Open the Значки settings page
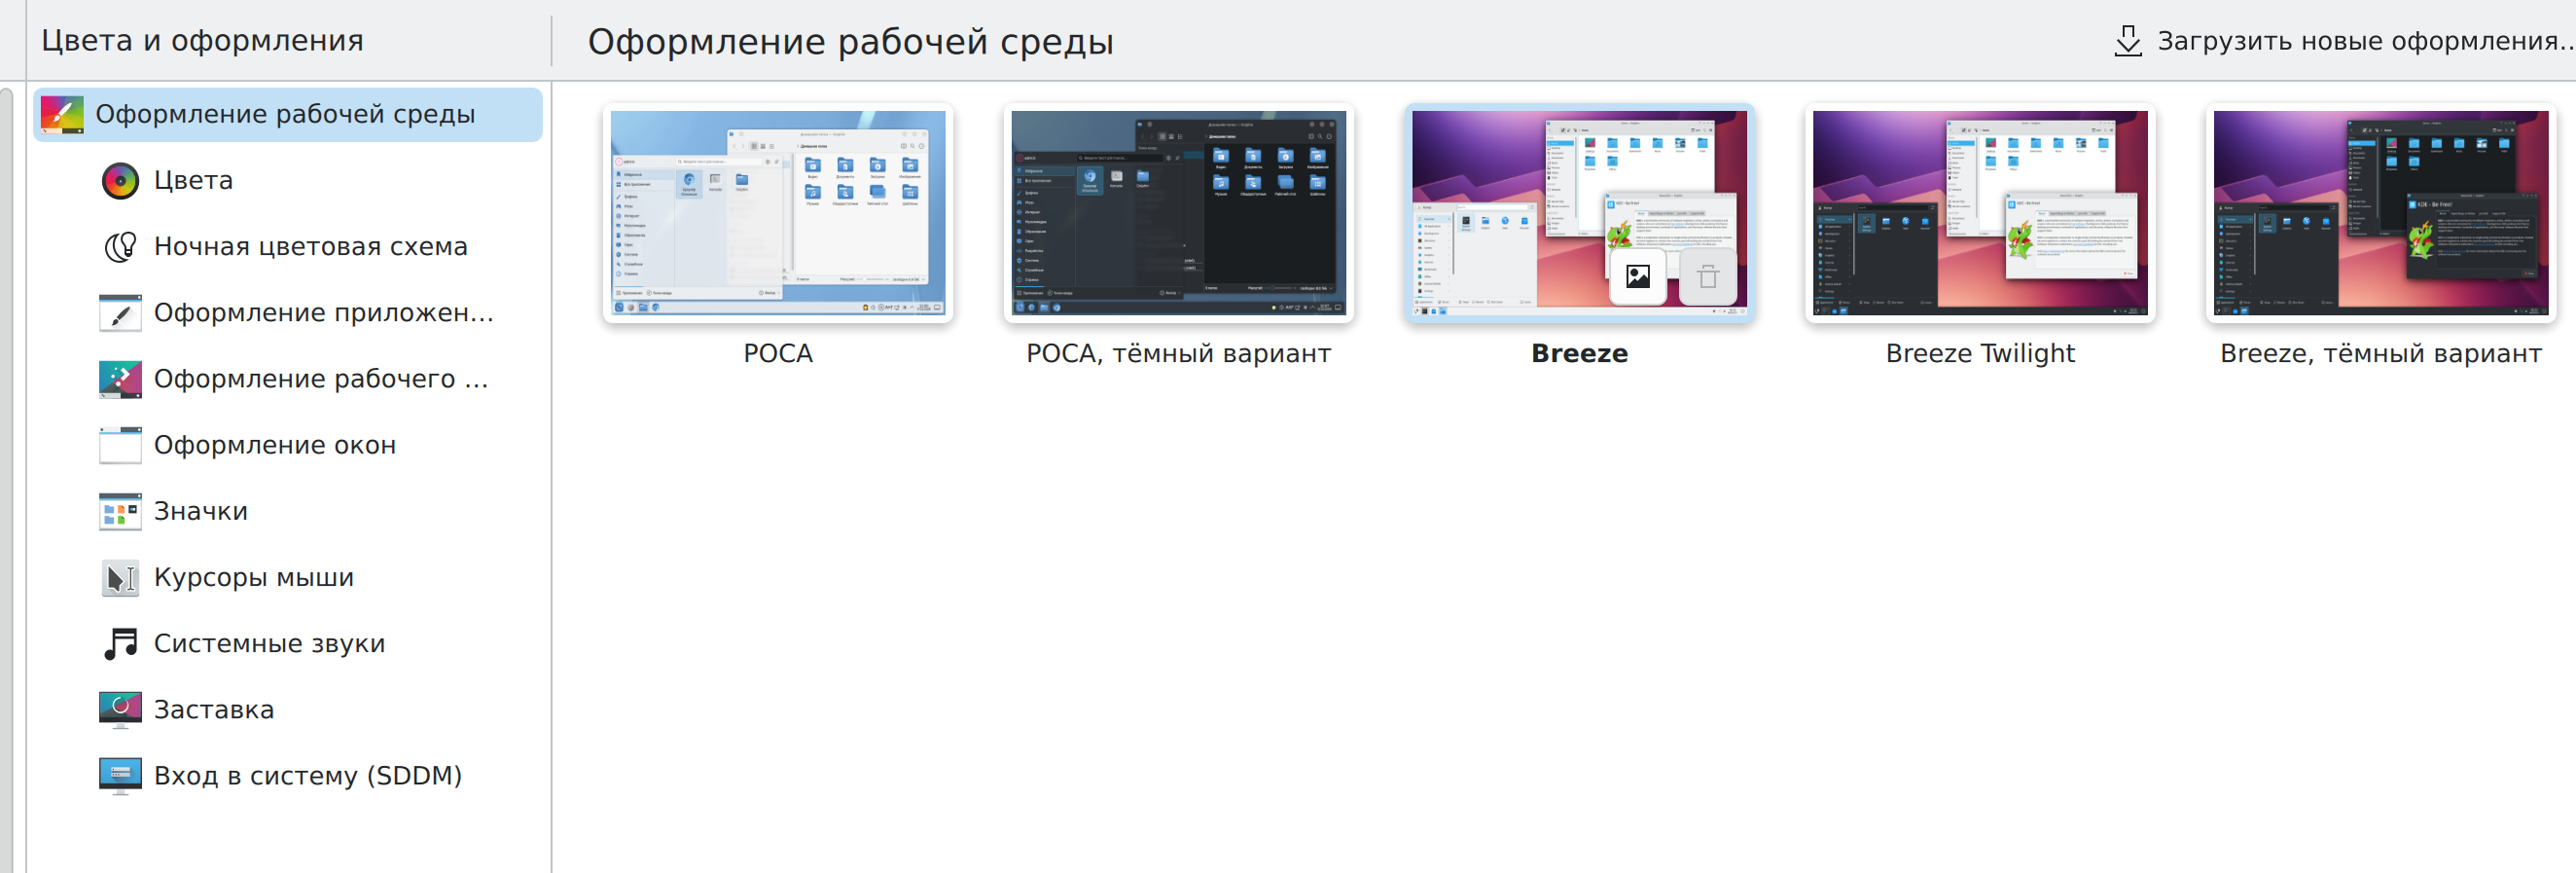Viewport: 2576px width, 873px height. (x=288, y=511)
